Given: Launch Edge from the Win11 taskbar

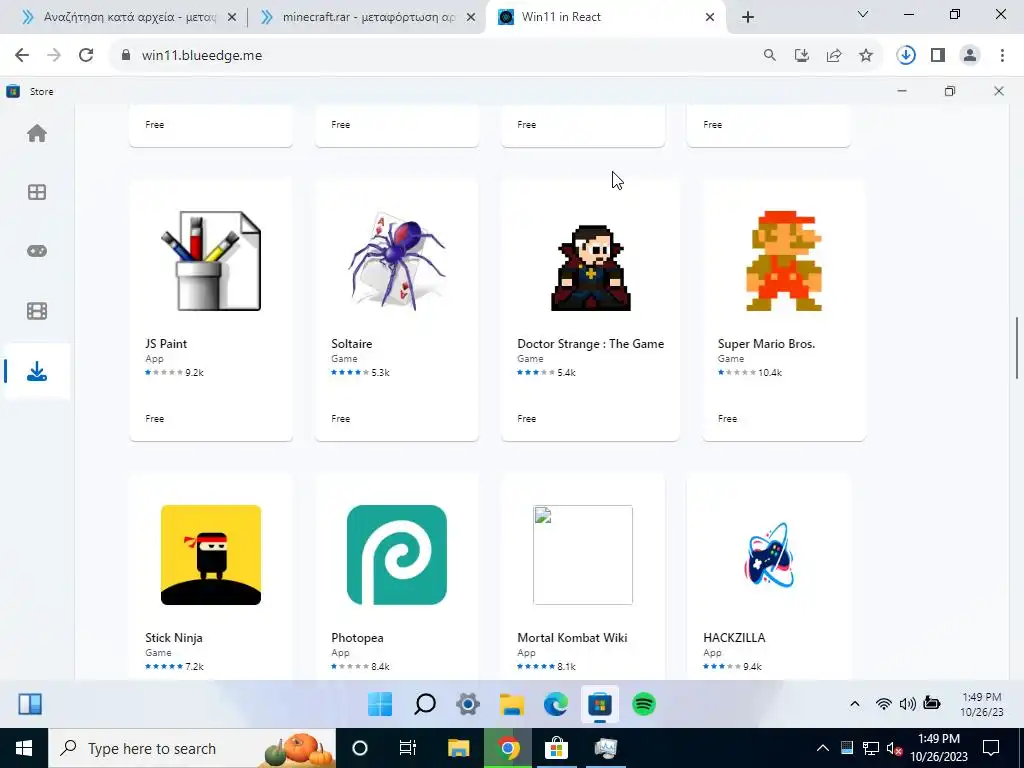Looking at the screenshot, I should pyautogui.click(x=556, y=704).
